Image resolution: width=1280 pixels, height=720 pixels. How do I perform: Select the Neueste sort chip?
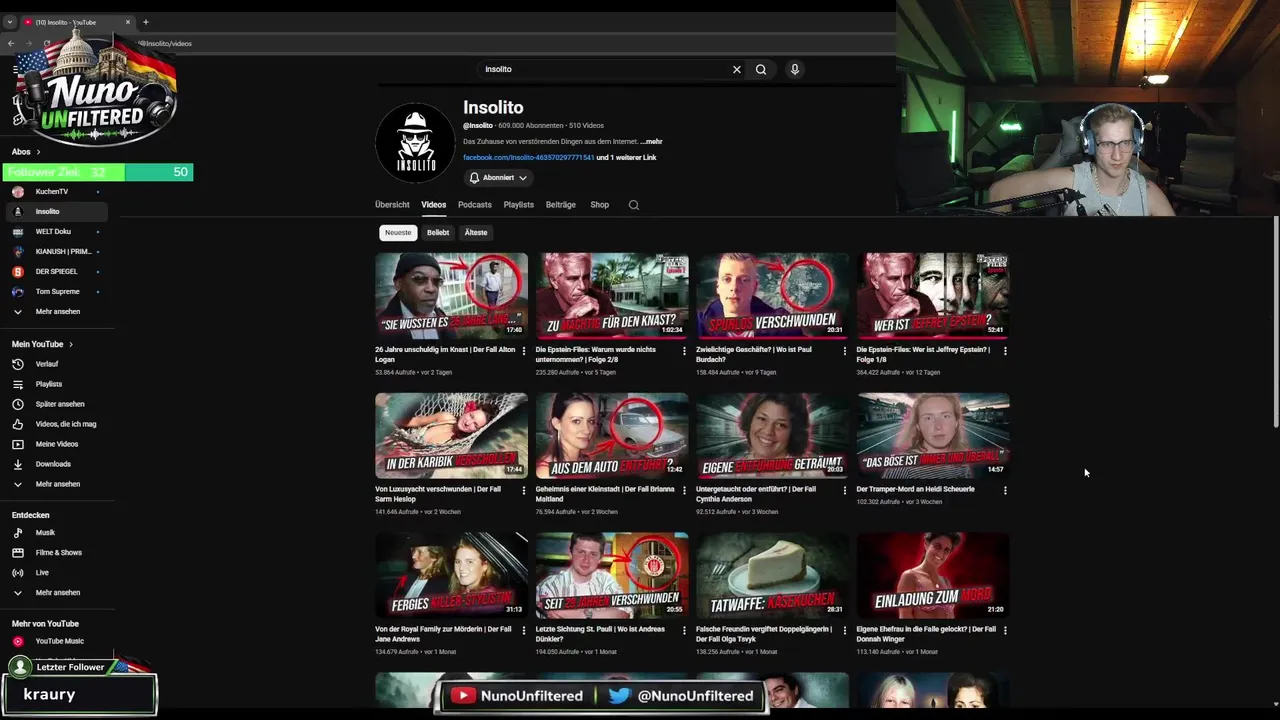coord(398,233)
